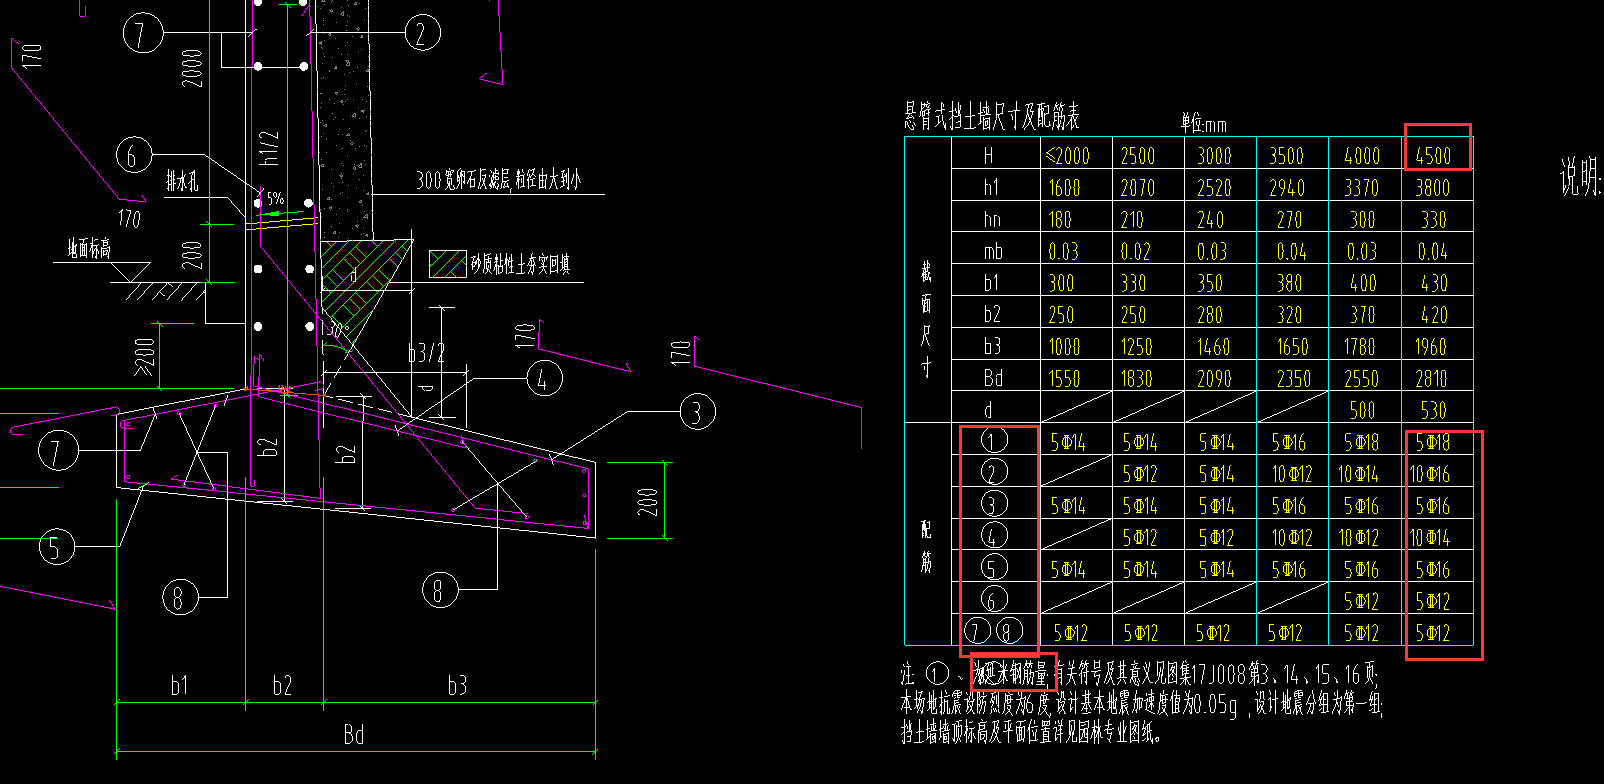This screenshot has width=1604, height=784.
Task: Select the Bd row header cell
Action: (992, 379)
